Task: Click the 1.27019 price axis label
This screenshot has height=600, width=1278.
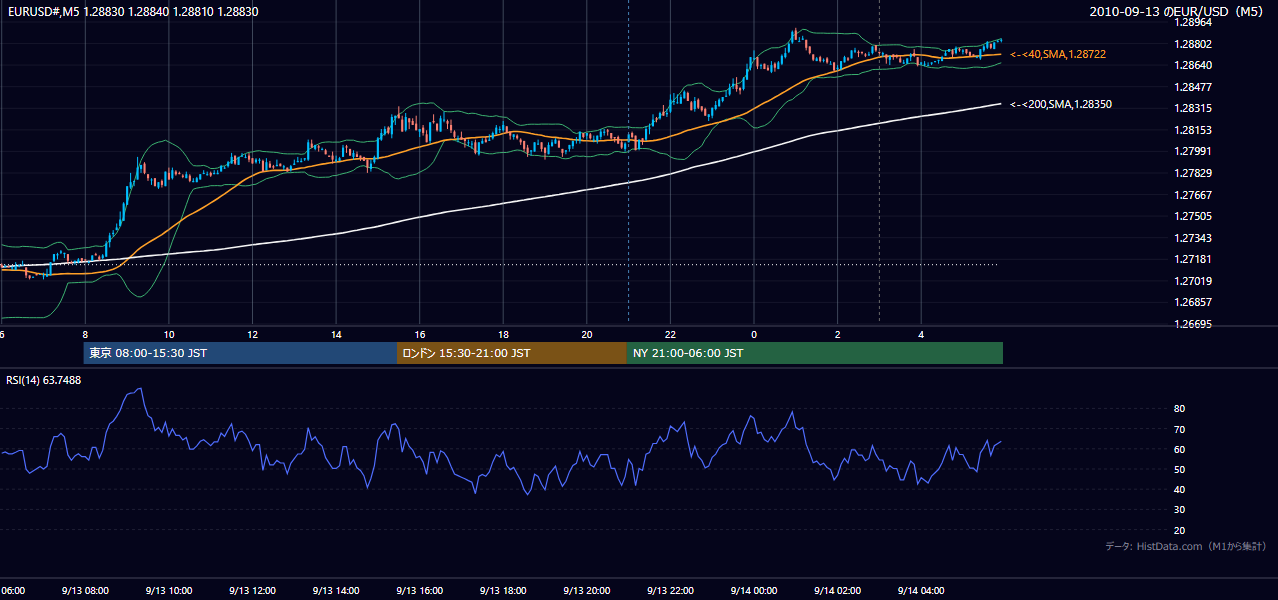Action: coord(1192,281)
